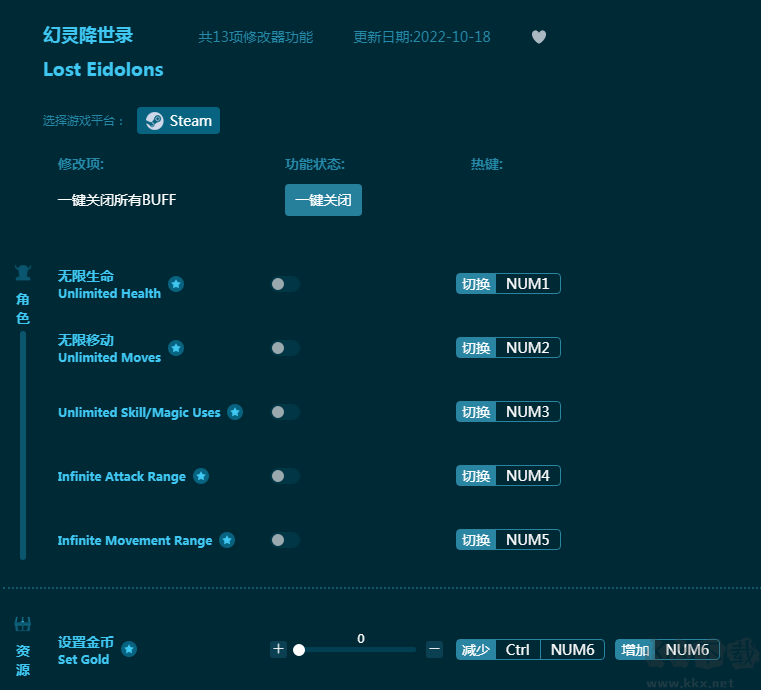Click star icon next to Infinite Attack Range
The image size is (761, 690).
[x=201, y=476]
